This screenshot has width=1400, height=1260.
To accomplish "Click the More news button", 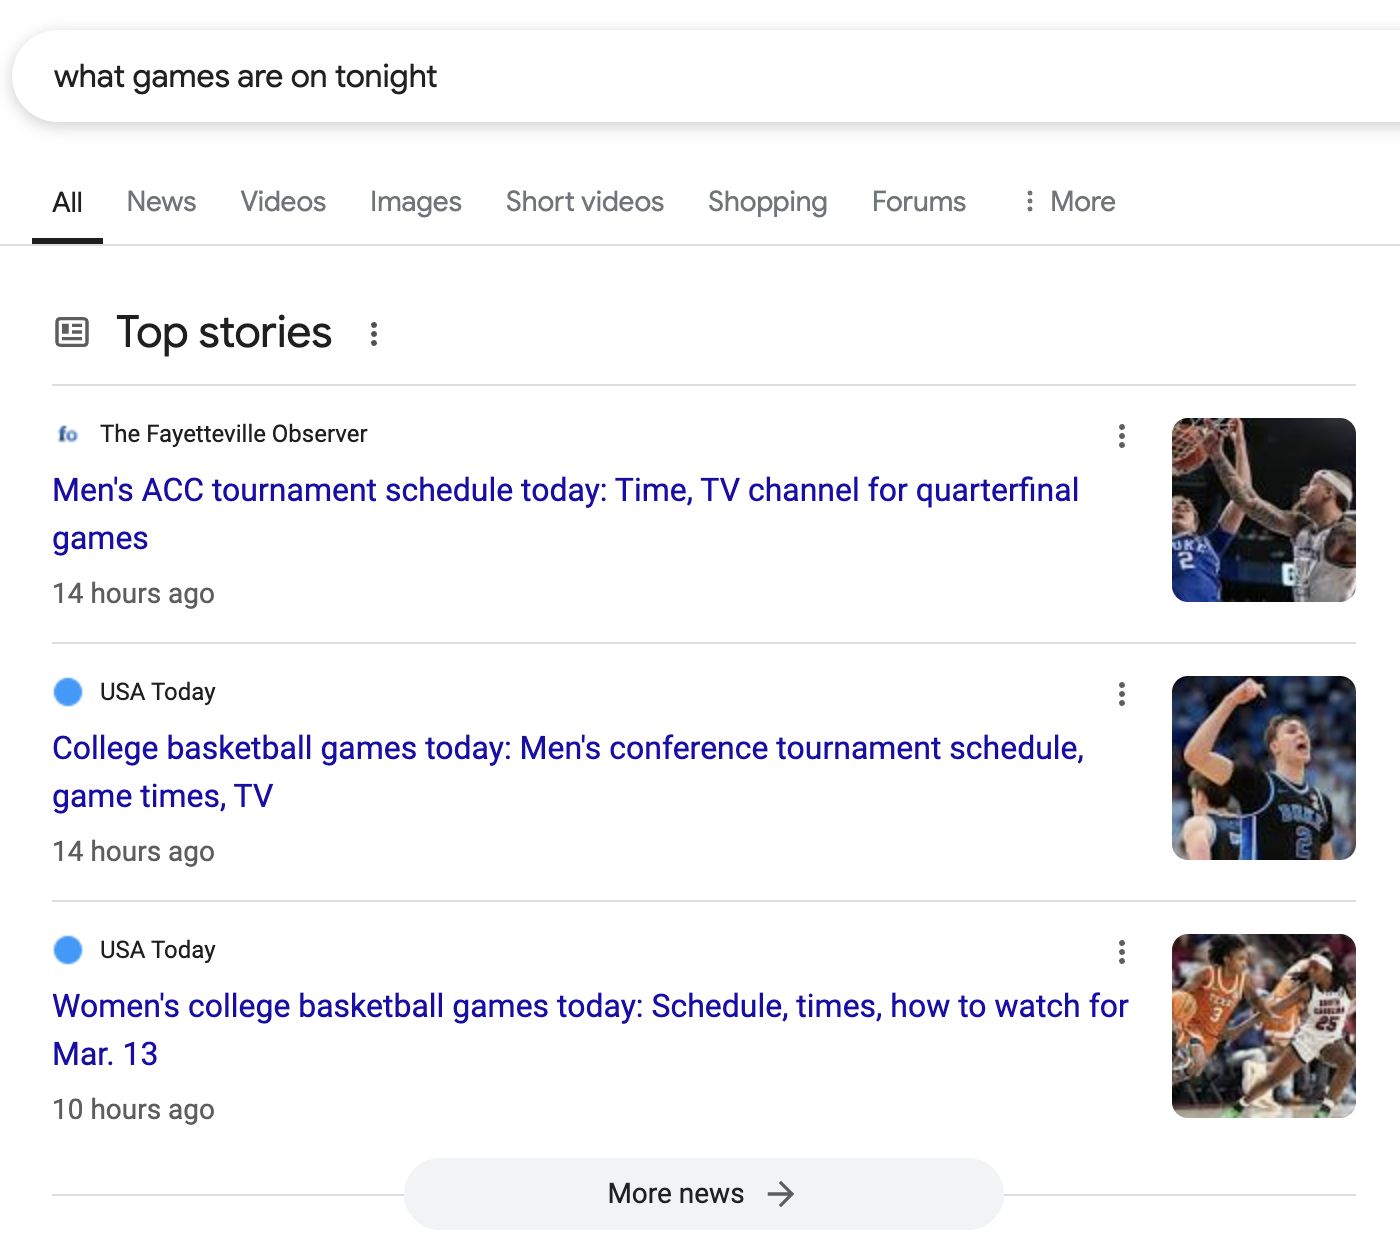I will click(703, 1193).
